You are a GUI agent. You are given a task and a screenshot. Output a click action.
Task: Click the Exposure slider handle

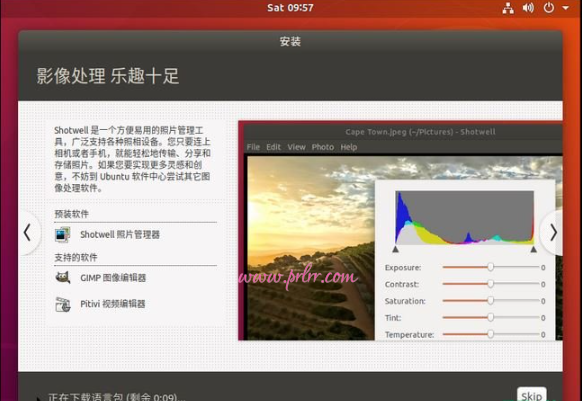coord(490,267)
